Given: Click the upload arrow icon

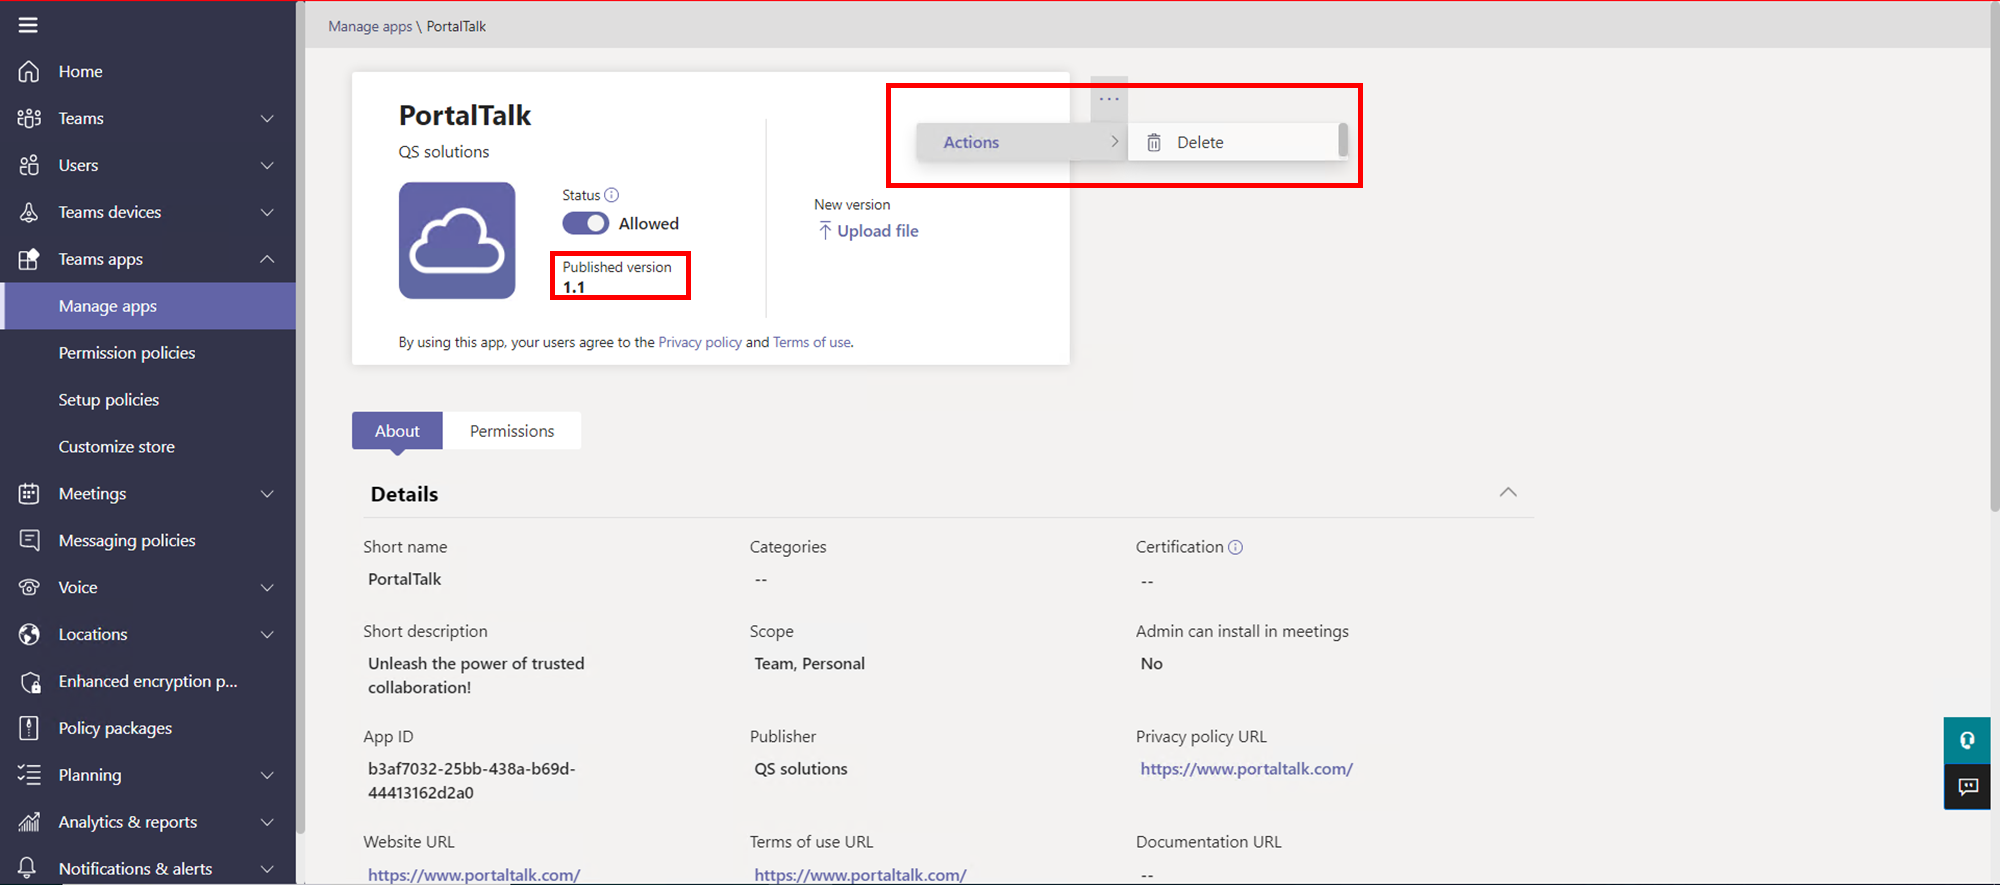Looking at the screenshot, I should click(825, 231).
